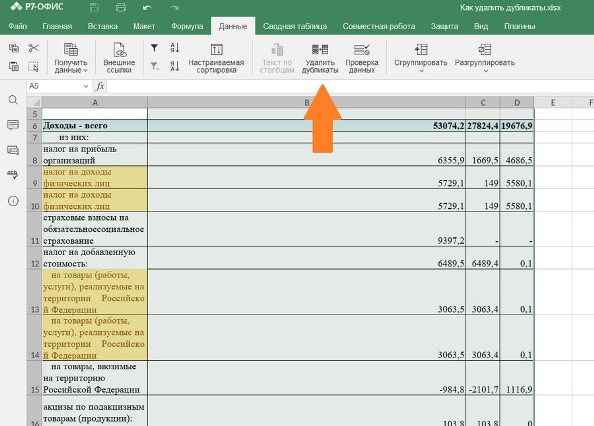Click inside the formula bar input
The image size is (594, 426).
pyautogui.click(x=350, y=86)
